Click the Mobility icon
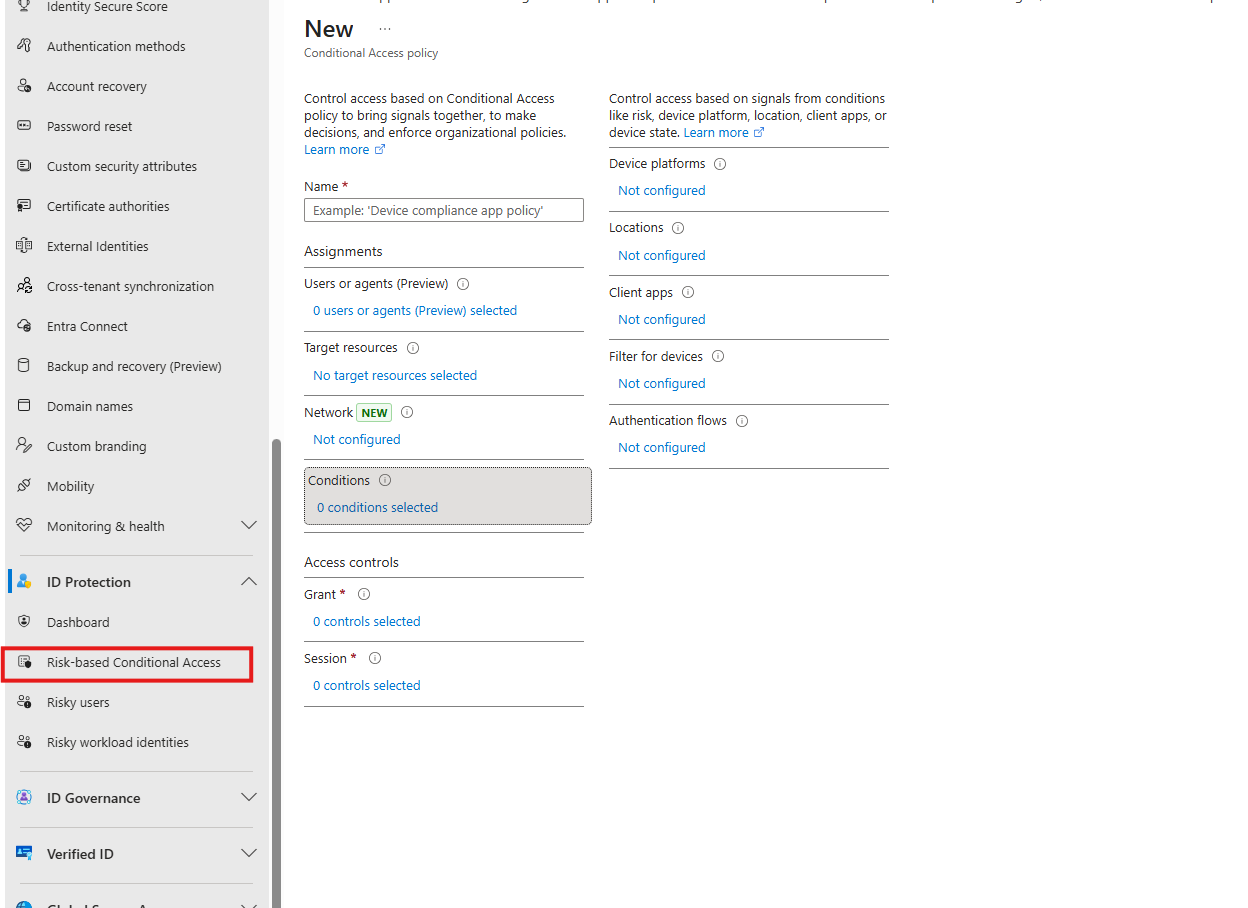1248x908 pixels. tap(25, 486)
